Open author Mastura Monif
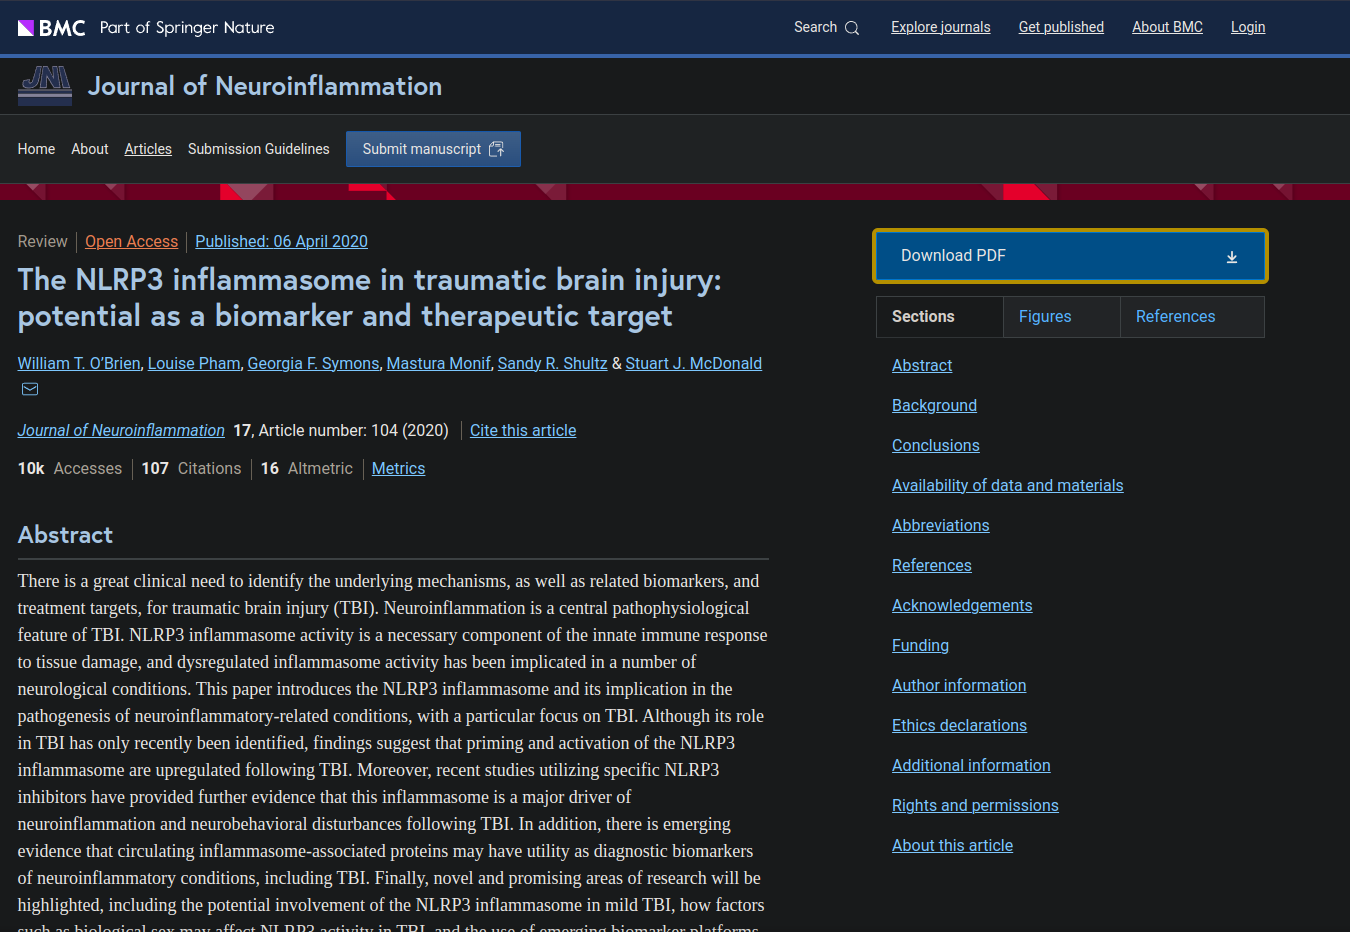This screenshot has width=1350, height=932. click(439, 363)
